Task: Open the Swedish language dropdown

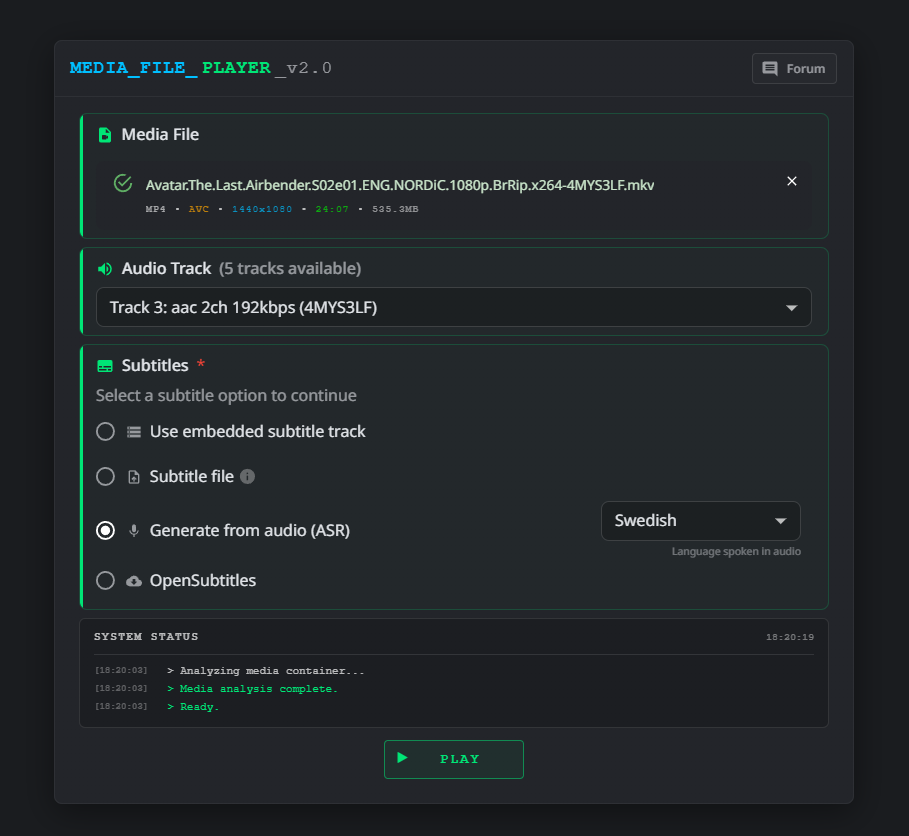Action: (700, 521)
